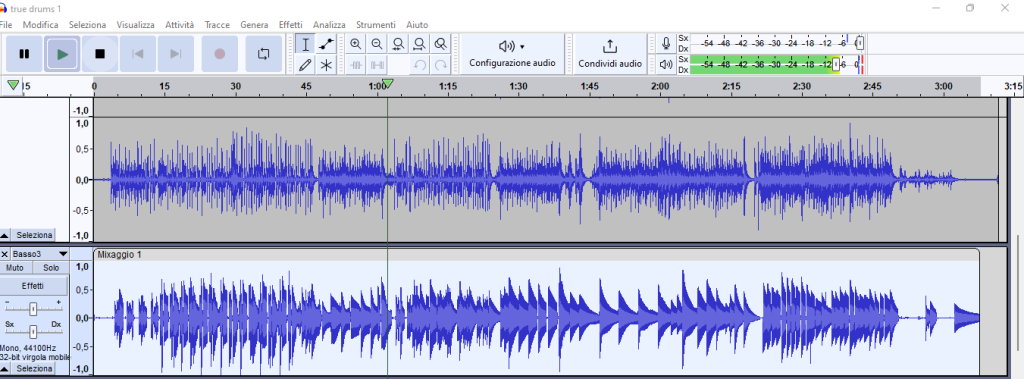
Task: Open the Effetti menu
Action: click(291, 25)
